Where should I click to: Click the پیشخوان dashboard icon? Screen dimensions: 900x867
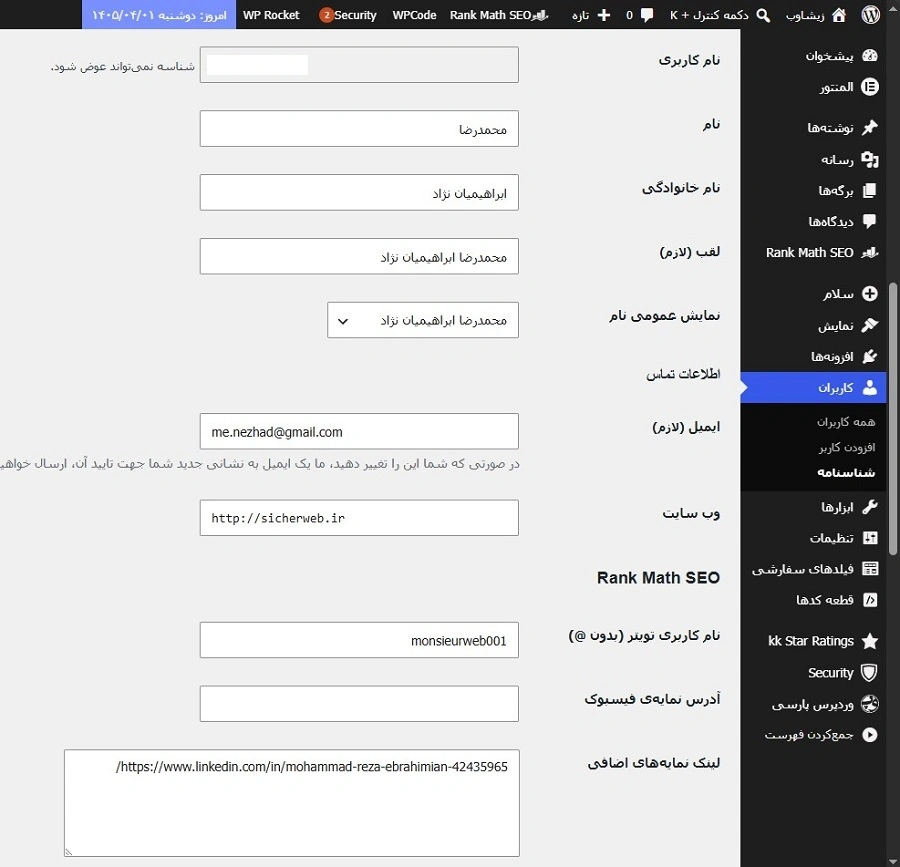point(870,56)
